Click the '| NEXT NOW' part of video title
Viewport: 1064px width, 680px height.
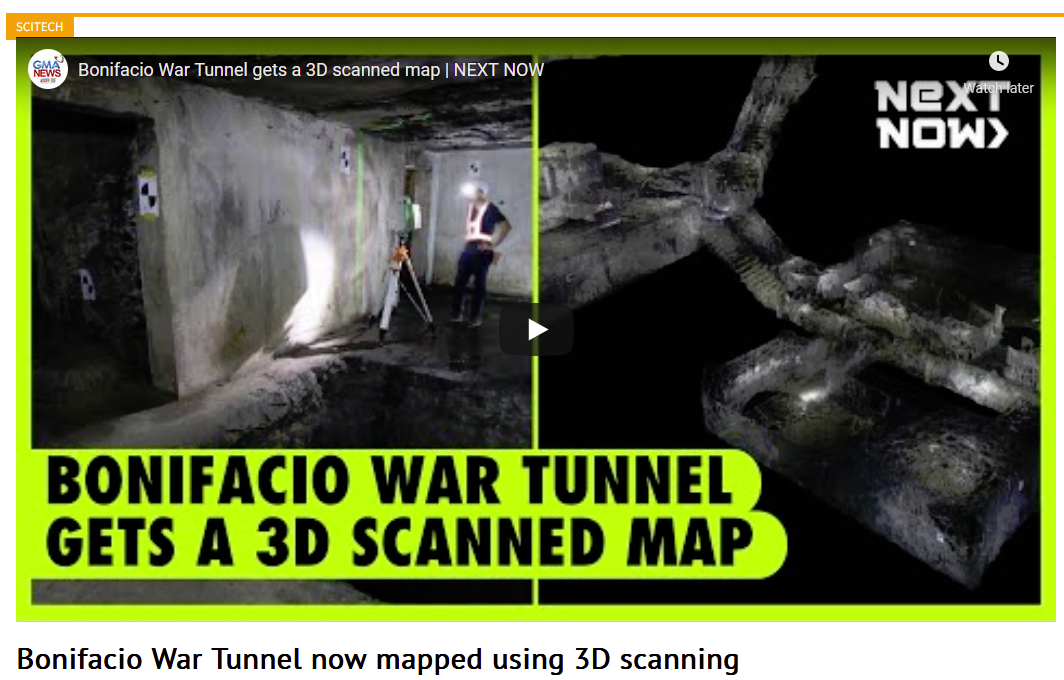click(494, 70)
